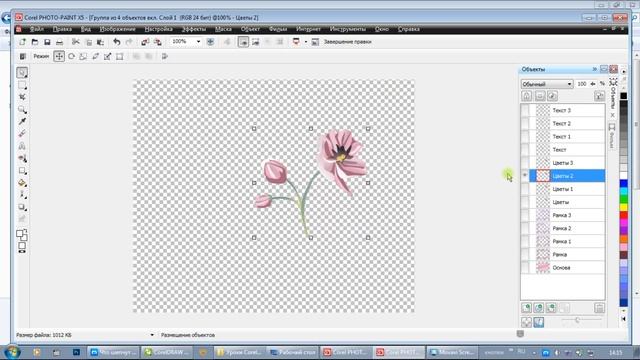Open the Windows Start button
The height and width of the screenshot is (360, 640).
[x=11, y=352]
